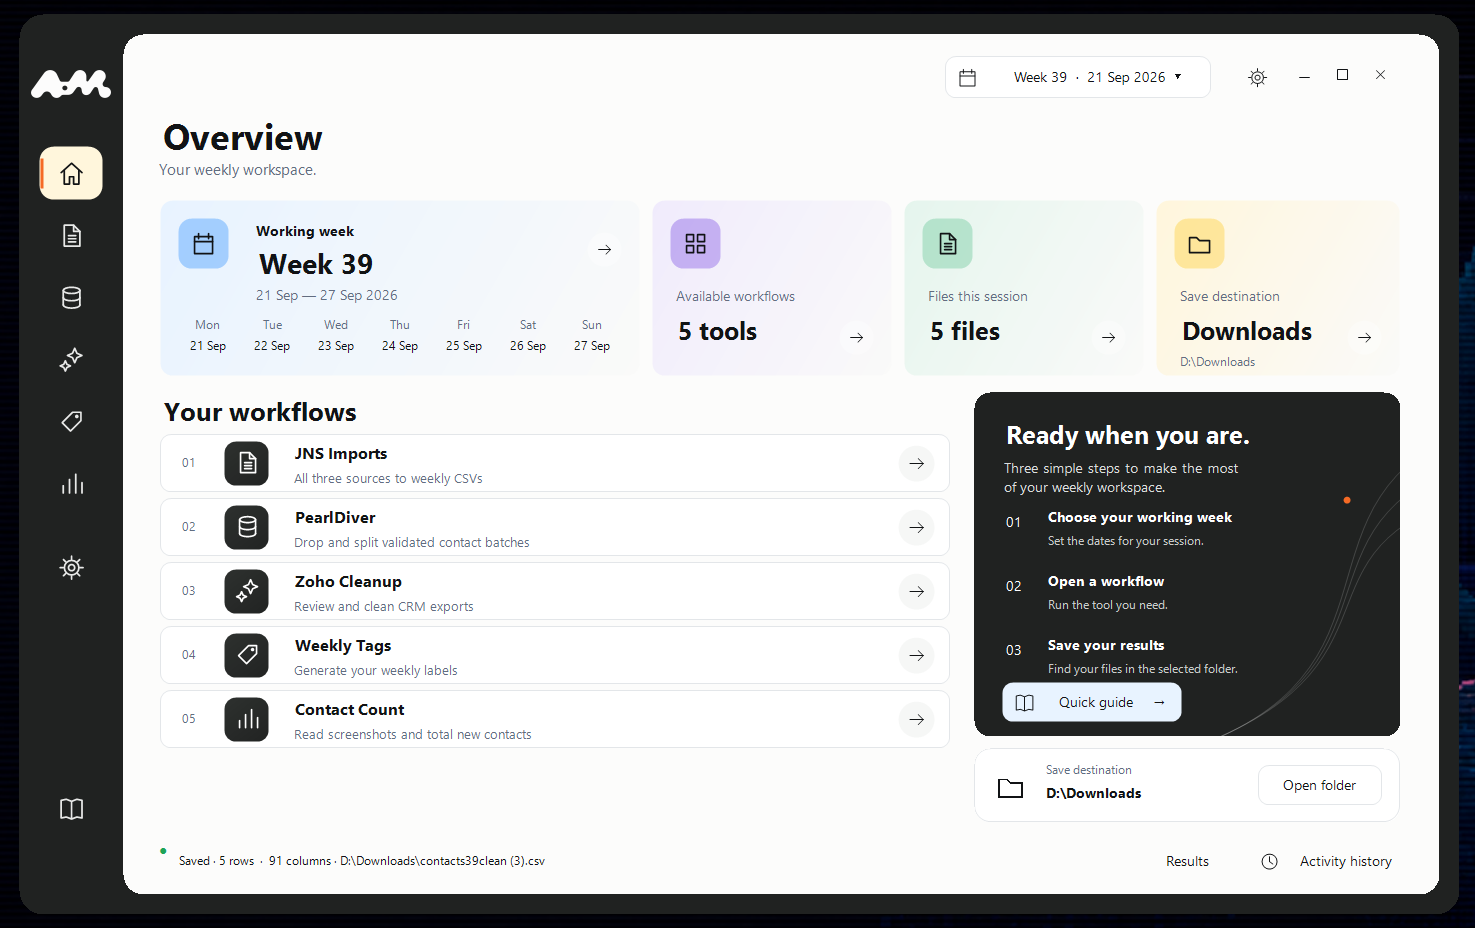Click the arrow for the PearlDiver workflow
Viewport: 1475px width, 928px height.
917,527
